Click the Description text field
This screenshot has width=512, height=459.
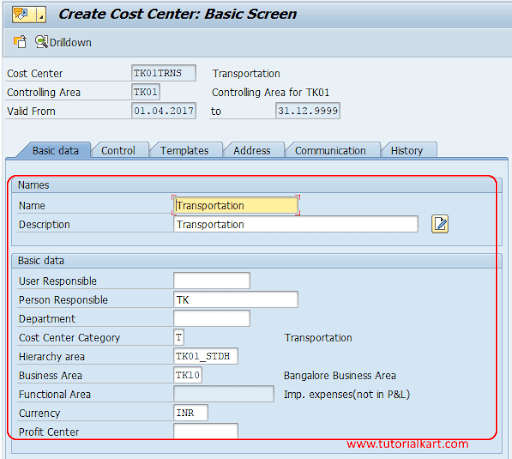coord(296,224)
